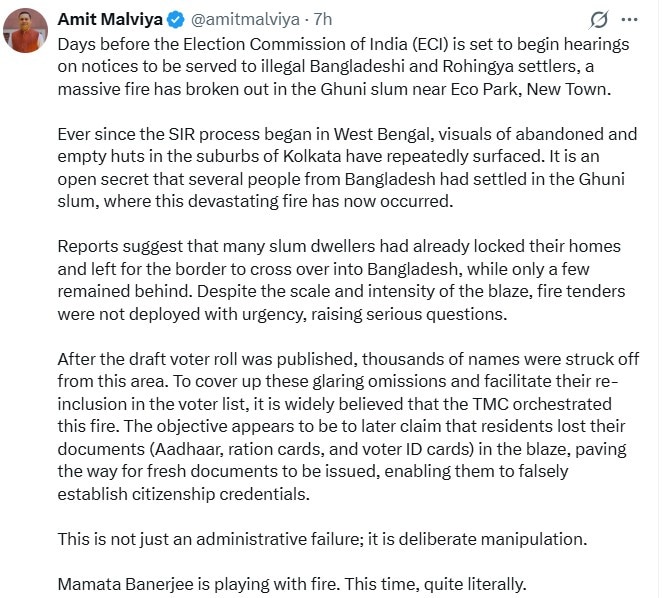Open Amit Malviya's profile picture
Screen dimensions: 669x598
pyautogui.click(x=29, y=33)
